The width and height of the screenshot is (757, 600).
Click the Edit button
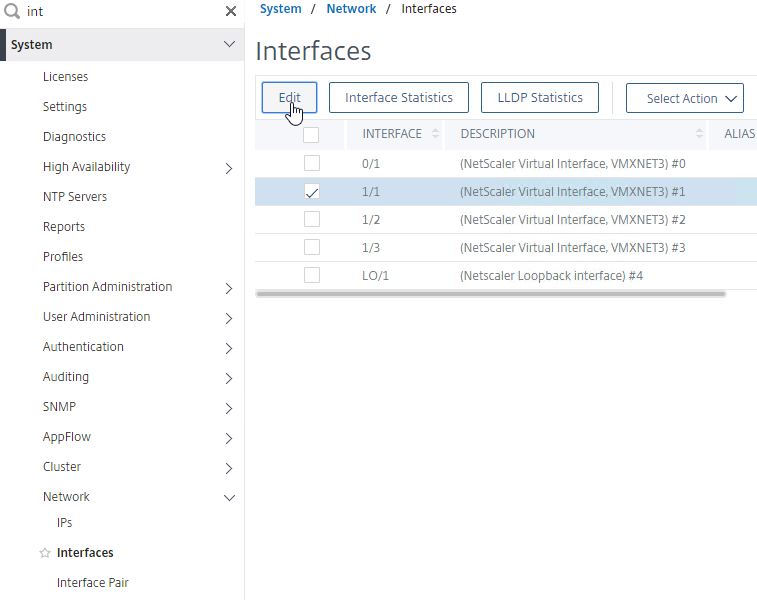[289, 98]
